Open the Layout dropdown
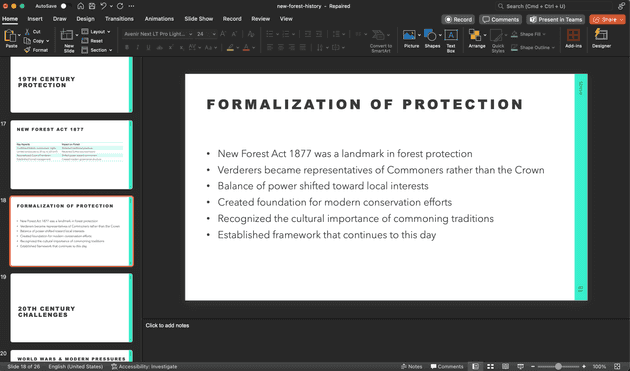The image size is (630, 371). coord(96,32)
